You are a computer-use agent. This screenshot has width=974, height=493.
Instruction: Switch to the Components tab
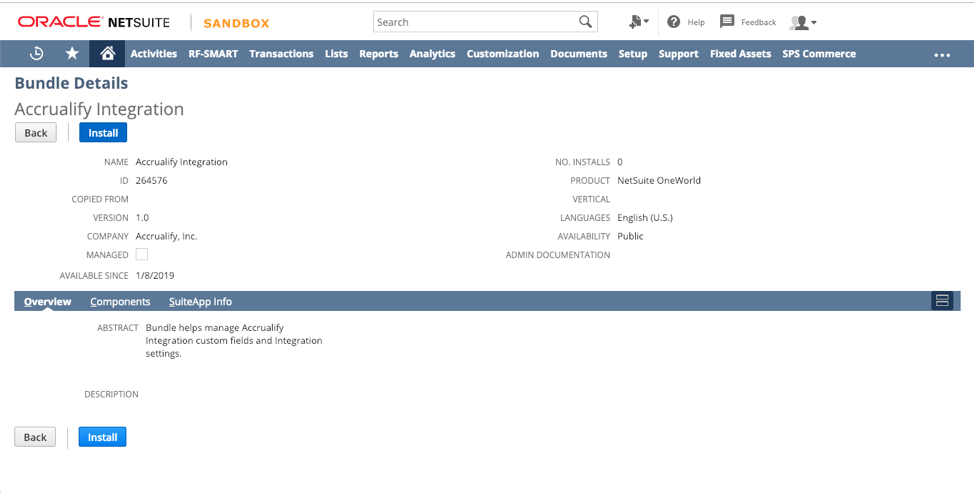coord(120,302)
